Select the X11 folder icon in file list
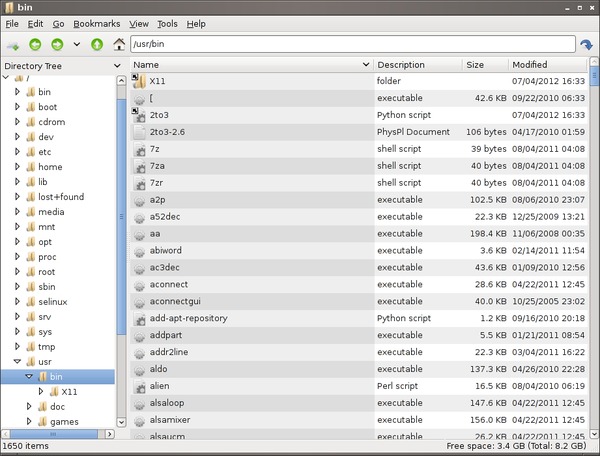Screen dimensions: 600x456 [140, 81]
